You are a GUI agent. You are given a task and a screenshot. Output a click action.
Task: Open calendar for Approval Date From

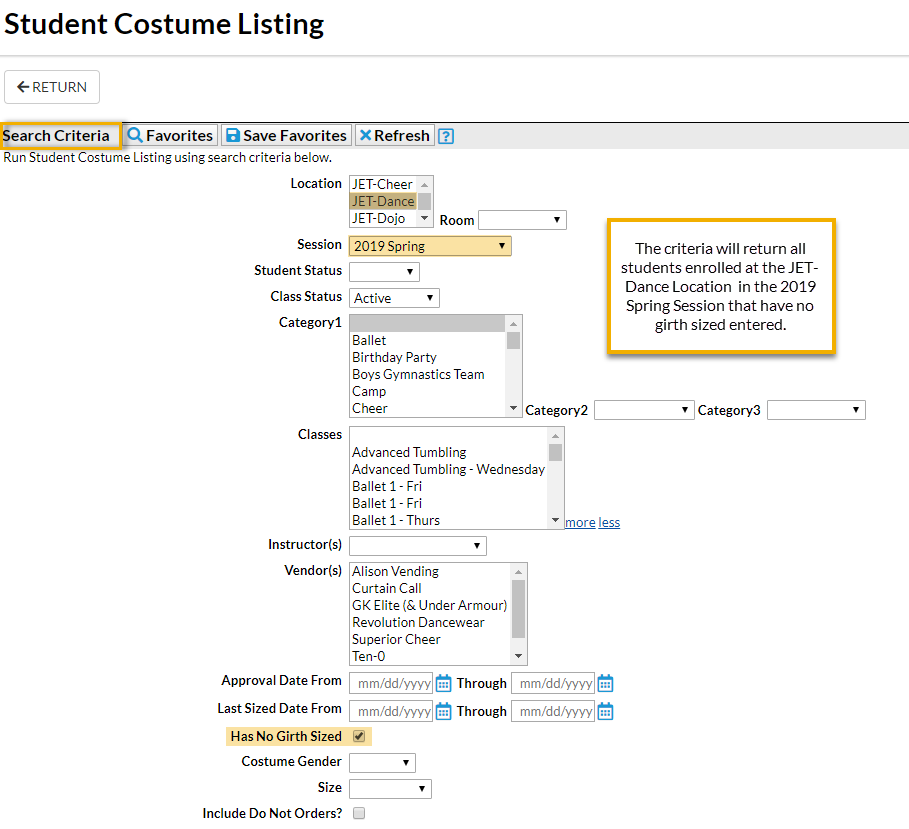(x=443, y=684)
